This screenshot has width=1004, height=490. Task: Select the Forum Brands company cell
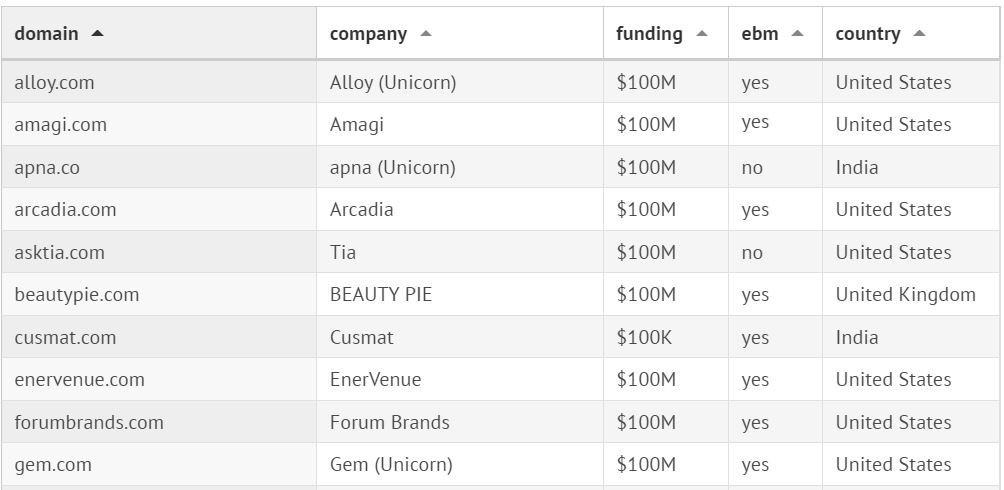click(x=389, y=423)
